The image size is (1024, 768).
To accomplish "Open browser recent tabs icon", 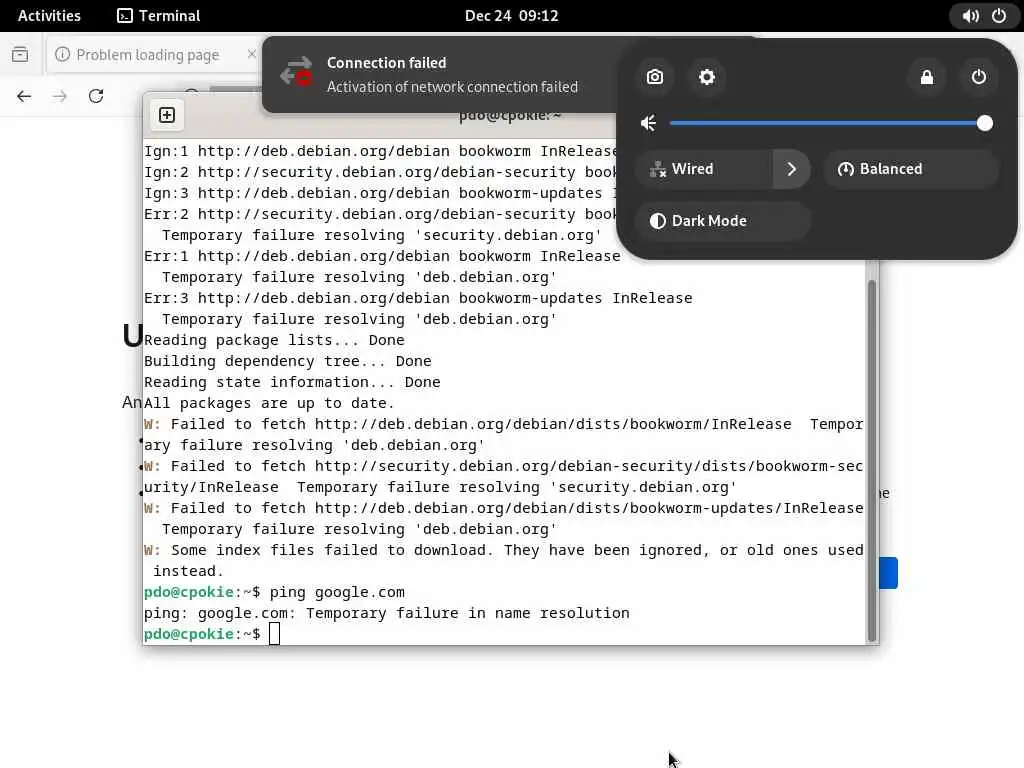I will [20, 54].
